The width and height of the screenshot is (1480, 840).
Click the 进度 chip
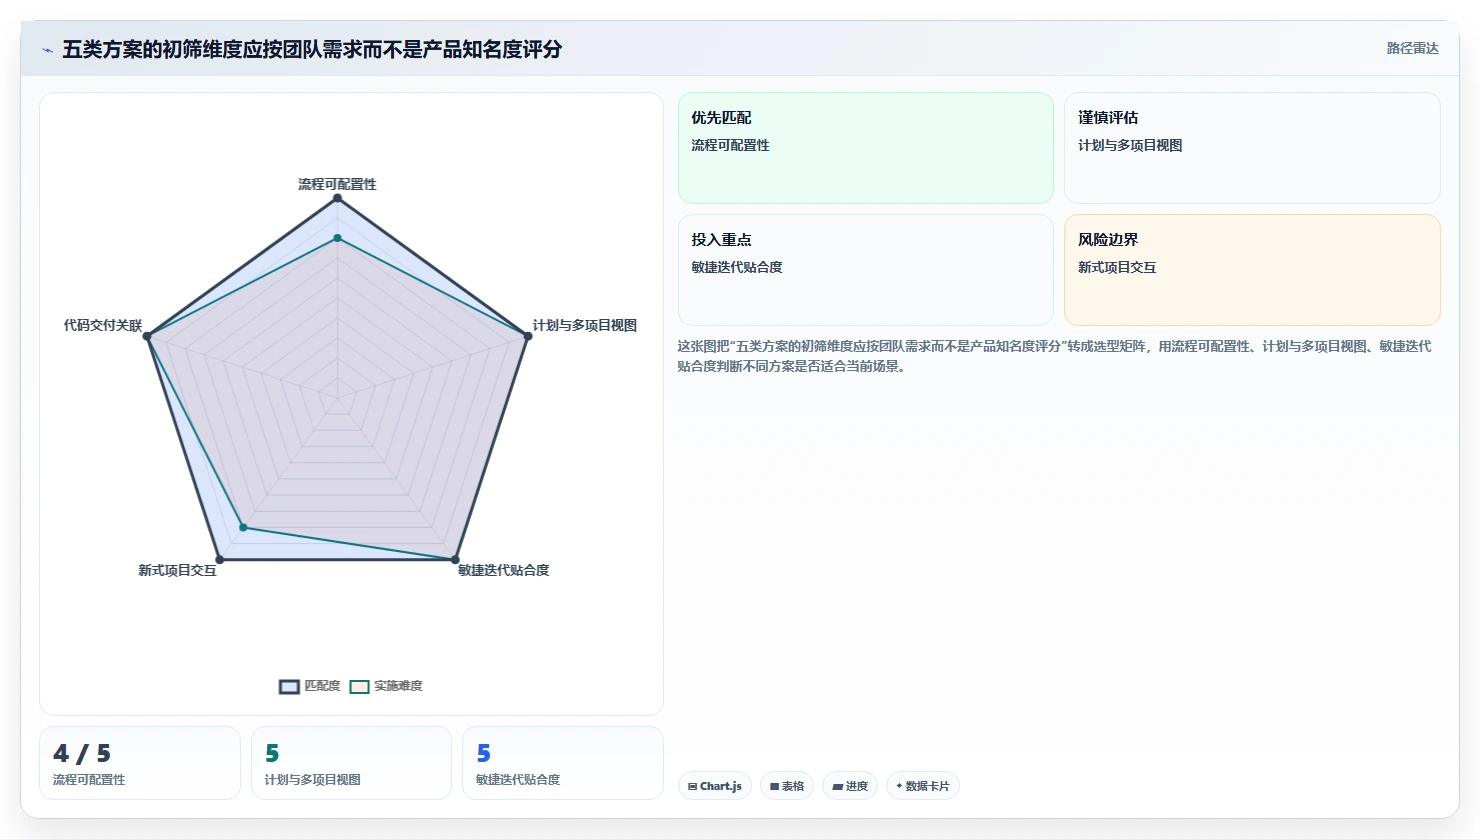click(850, 786)
